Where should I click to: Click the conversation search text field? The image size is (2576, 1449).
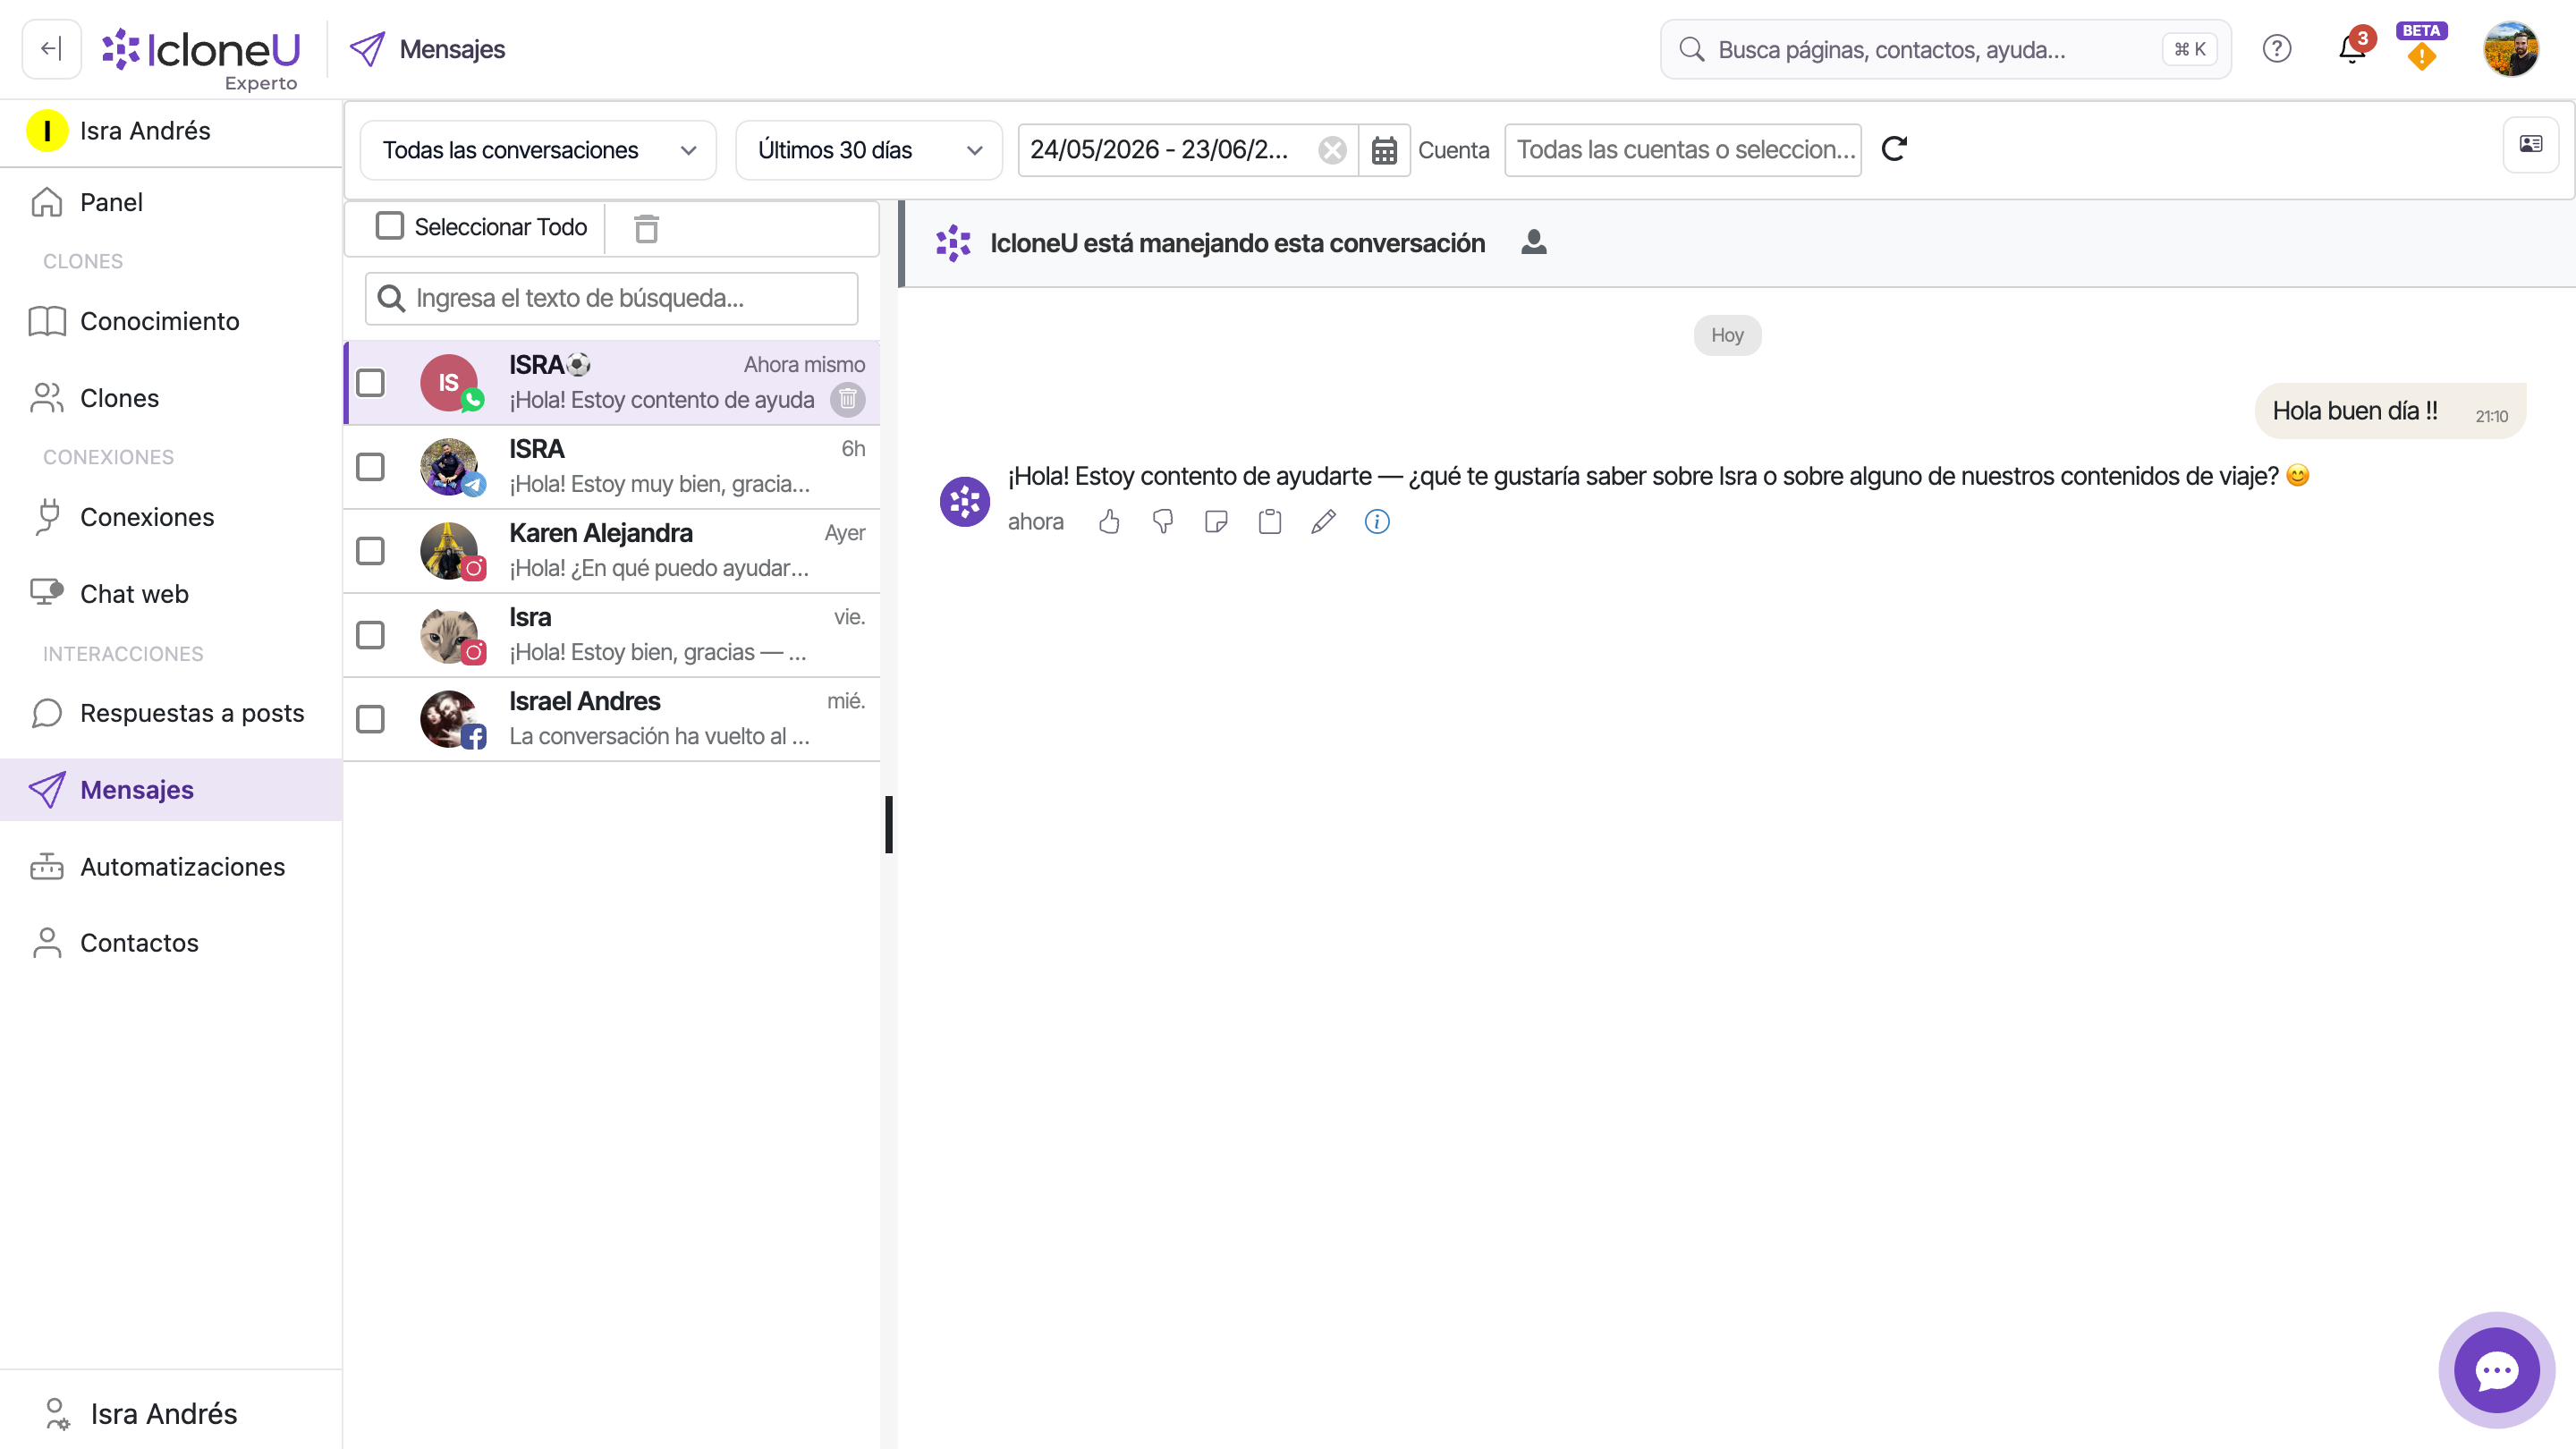click(612, 299)
